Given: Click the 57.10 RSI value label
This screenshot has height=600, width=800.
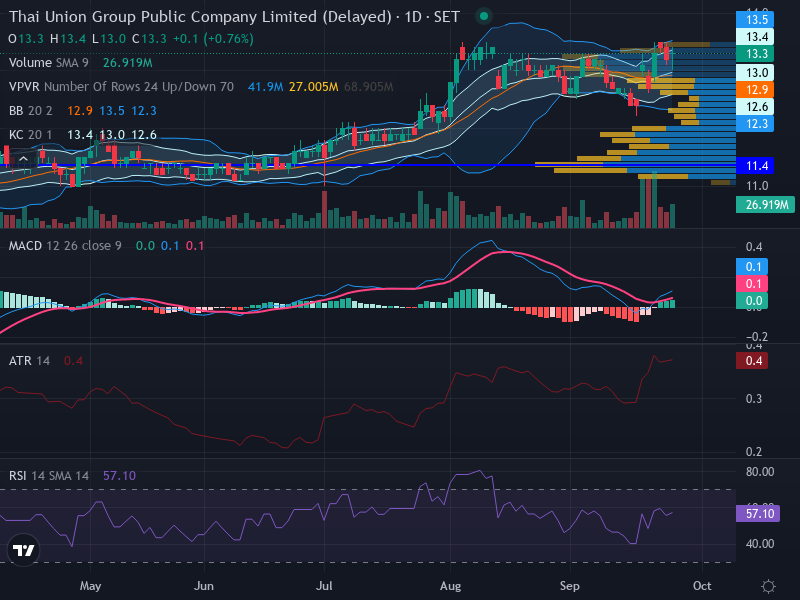Looking at the screenshot, I should (x=758, y=513).
